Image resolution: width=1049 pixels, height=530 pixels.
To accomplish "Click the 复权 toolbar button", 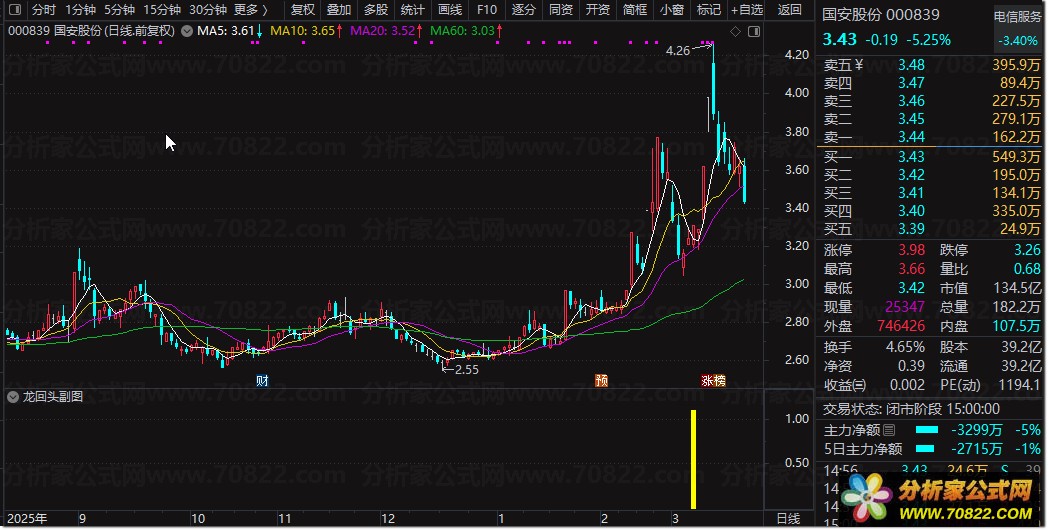I will [x=302, y=10].
